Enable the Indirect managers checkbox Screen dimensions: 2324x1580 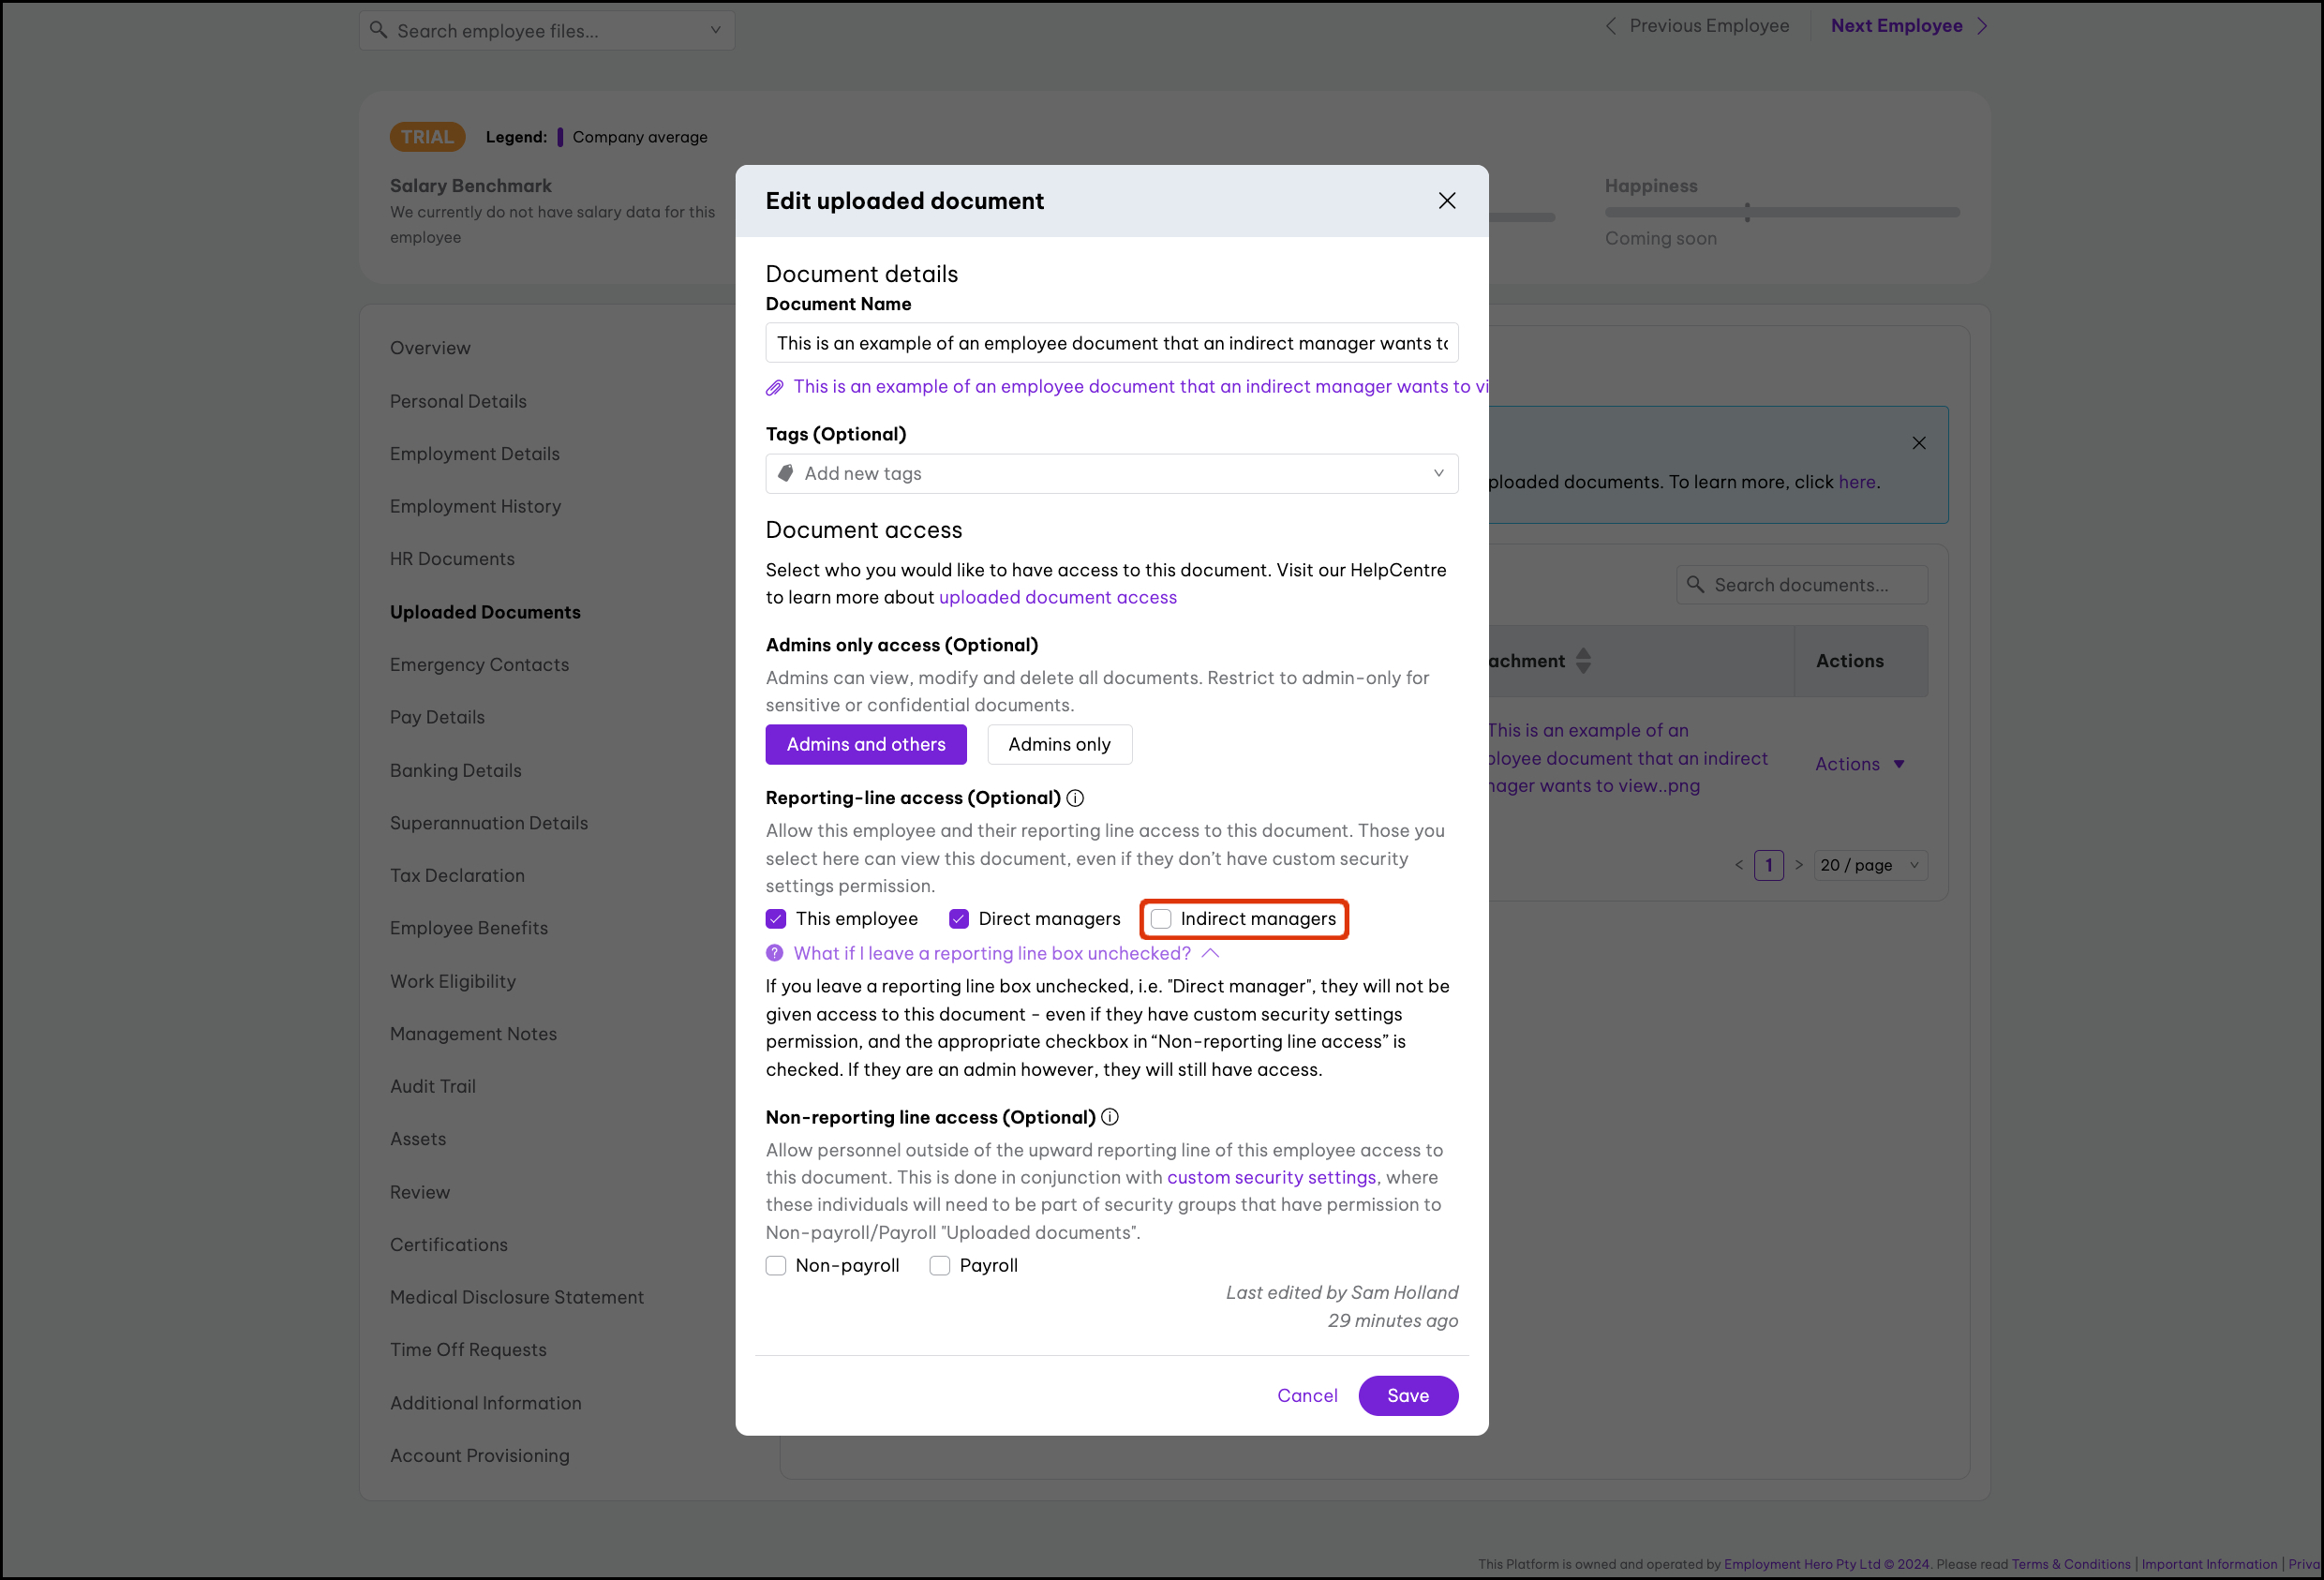(x=1161, y=919)
